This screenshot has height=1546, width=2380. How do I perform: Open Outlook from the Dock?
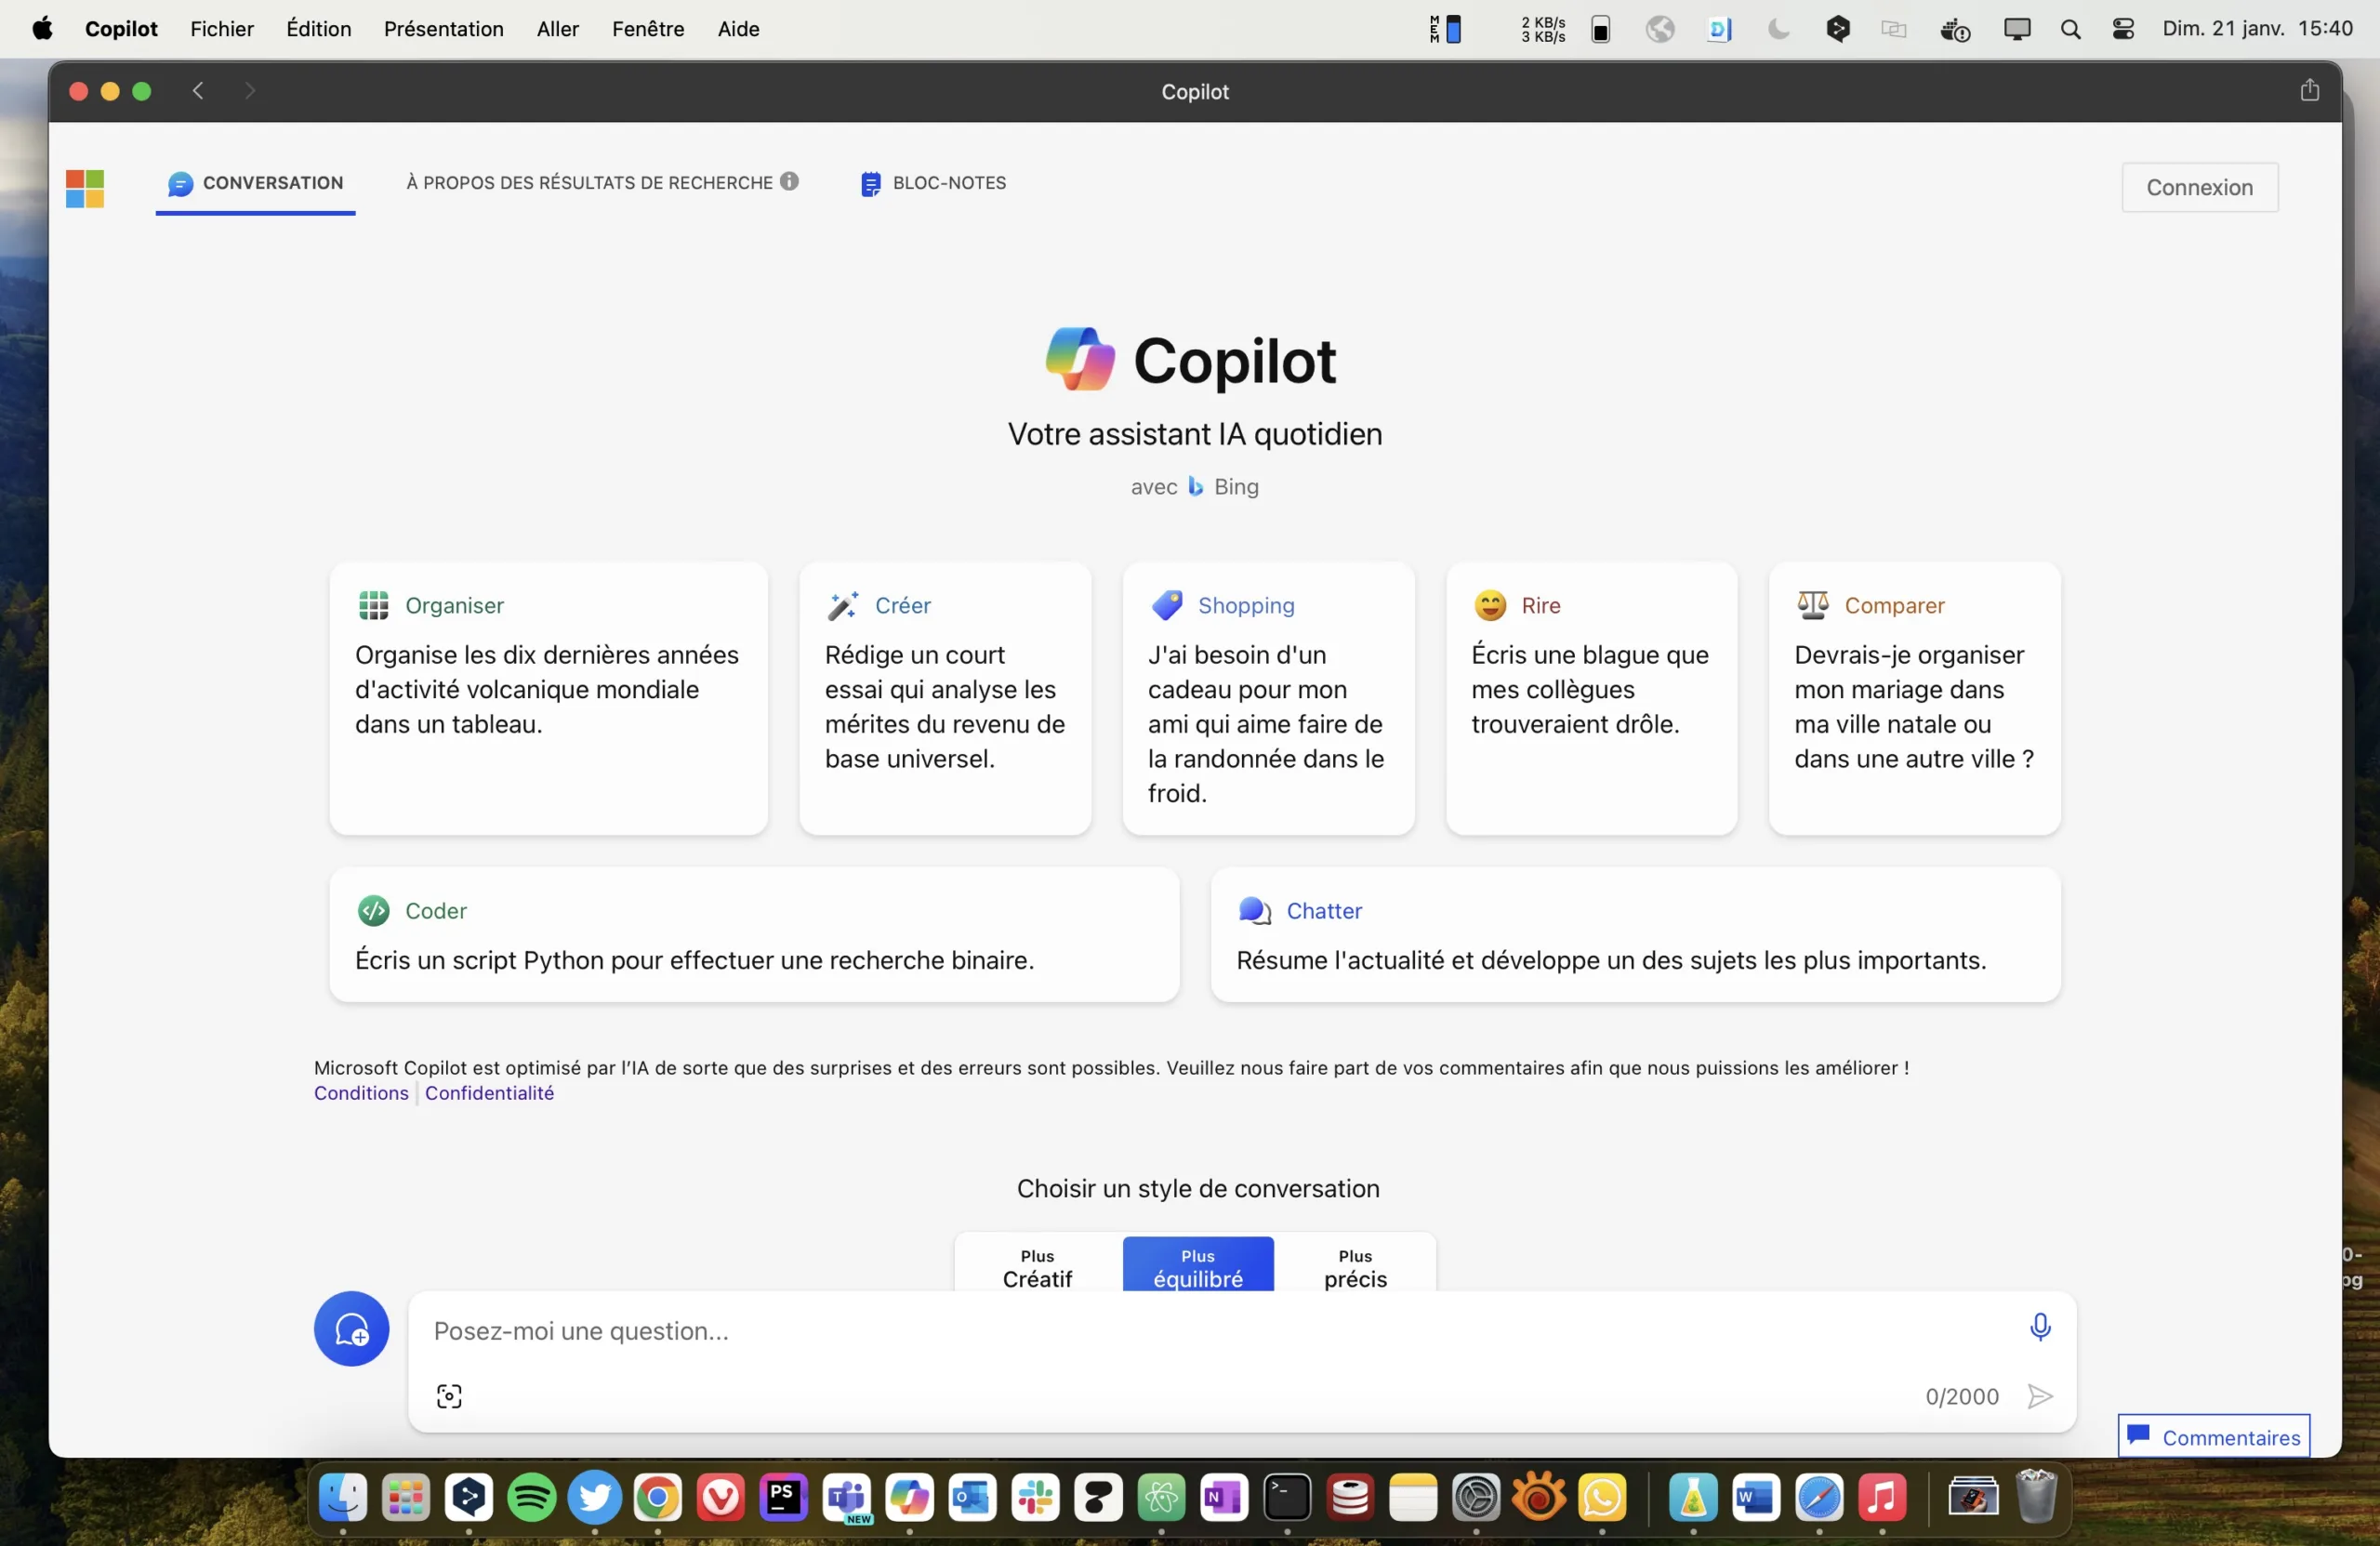point(973,1497)
